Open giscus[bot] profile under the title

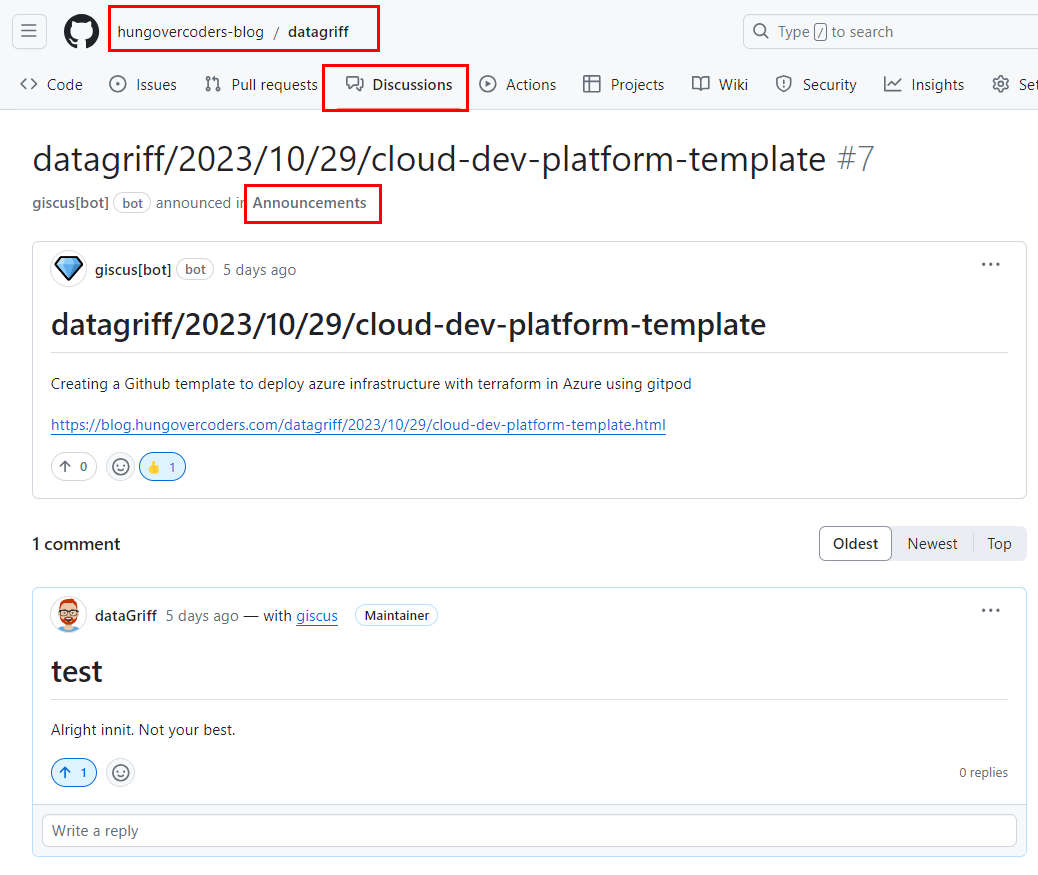(71, 203)
